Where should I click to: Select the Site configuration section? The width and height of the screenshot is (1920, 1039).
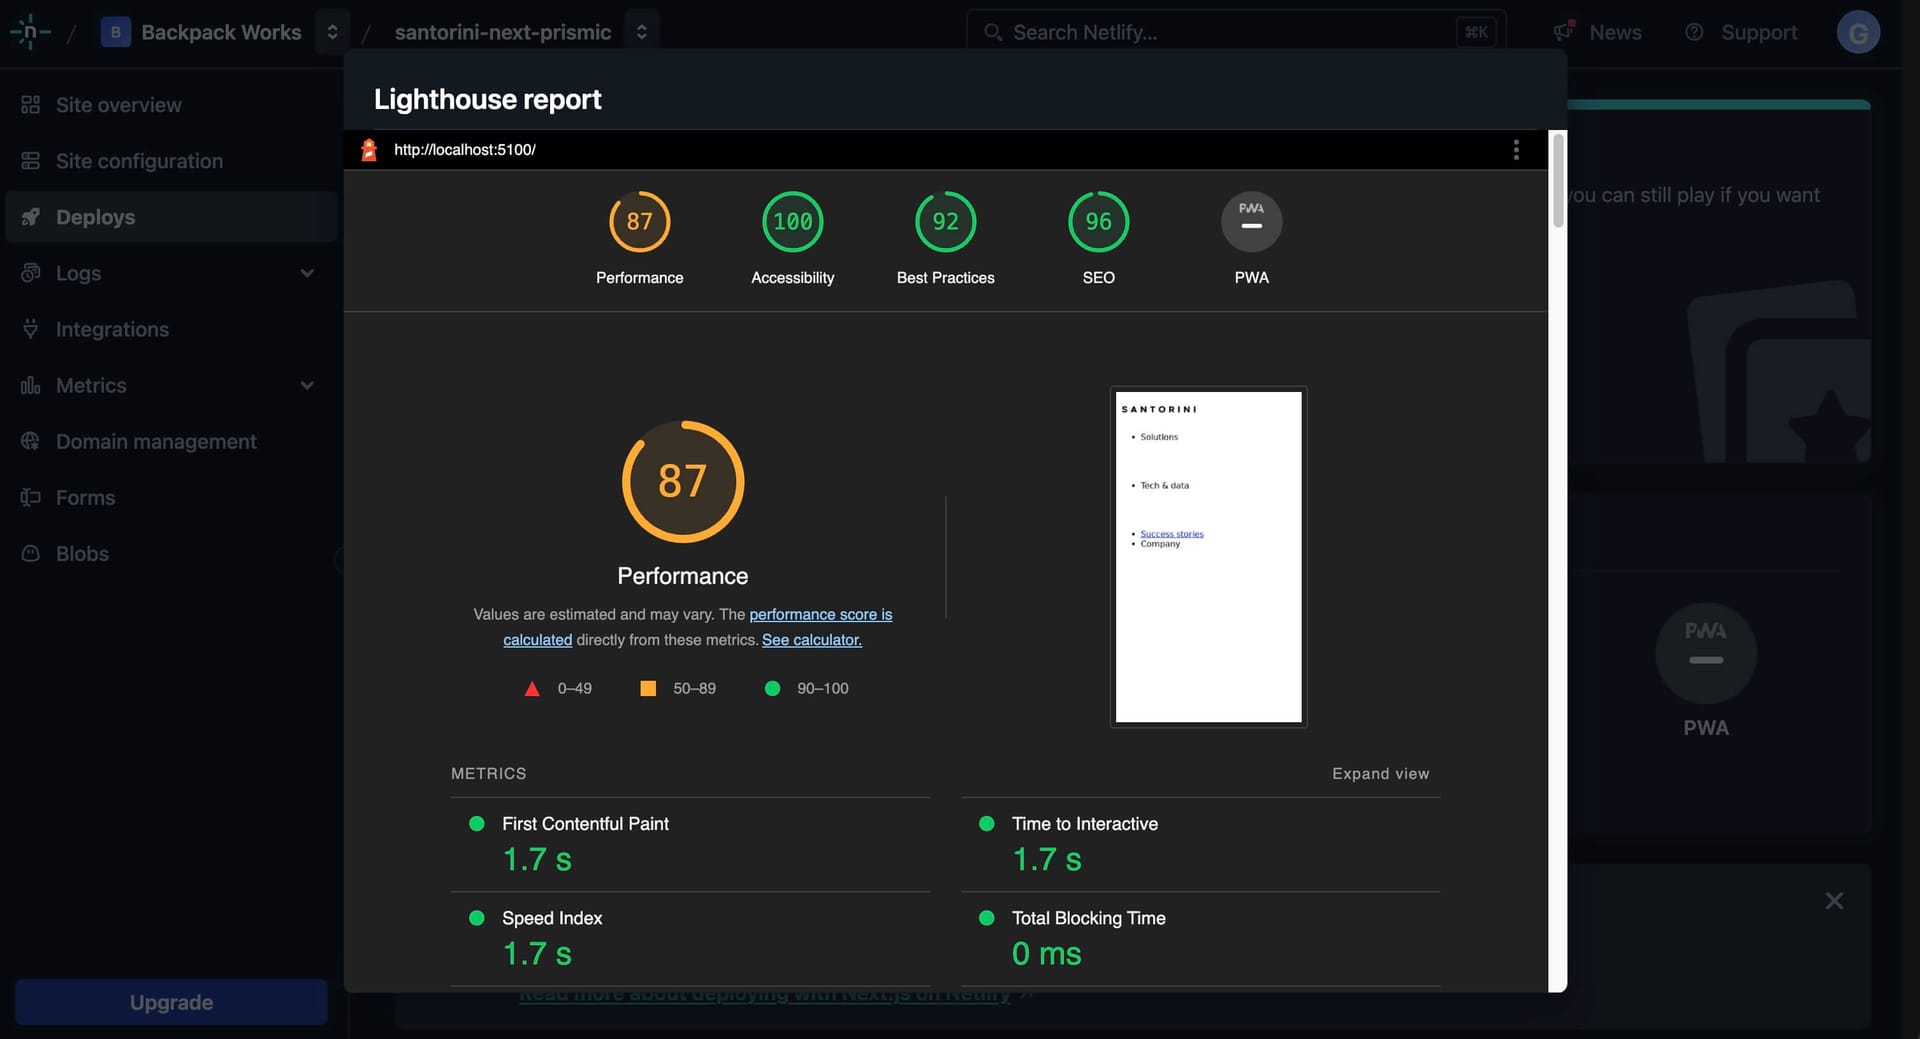click(x=138, y=160)
